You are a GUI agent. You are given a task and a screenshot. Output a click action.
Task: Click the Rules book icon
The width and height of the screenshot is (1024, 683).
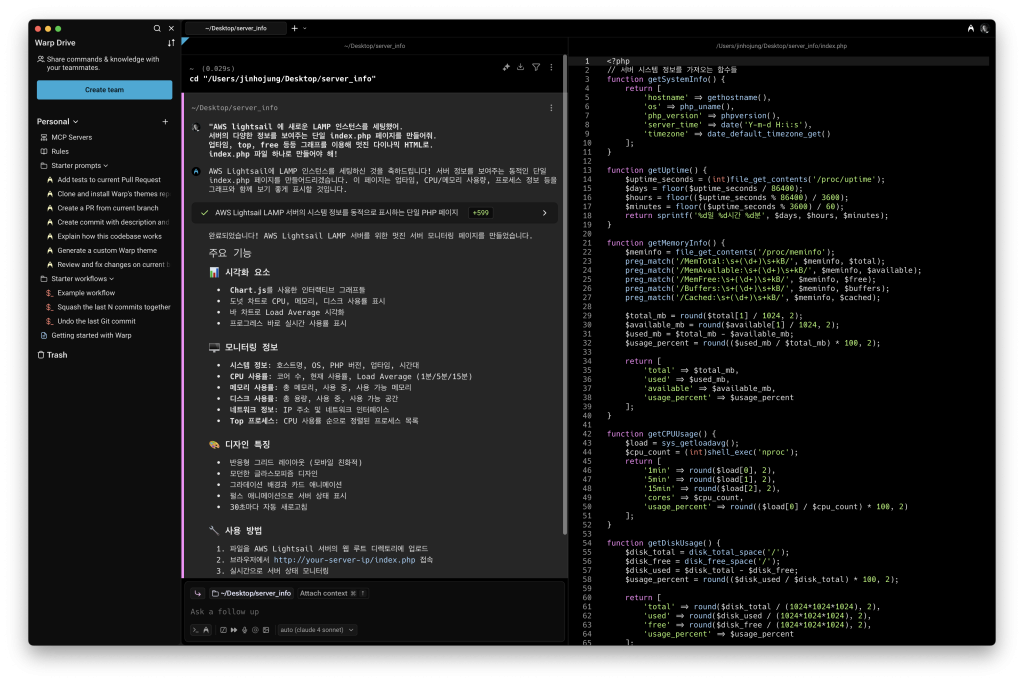coord(44,151)
